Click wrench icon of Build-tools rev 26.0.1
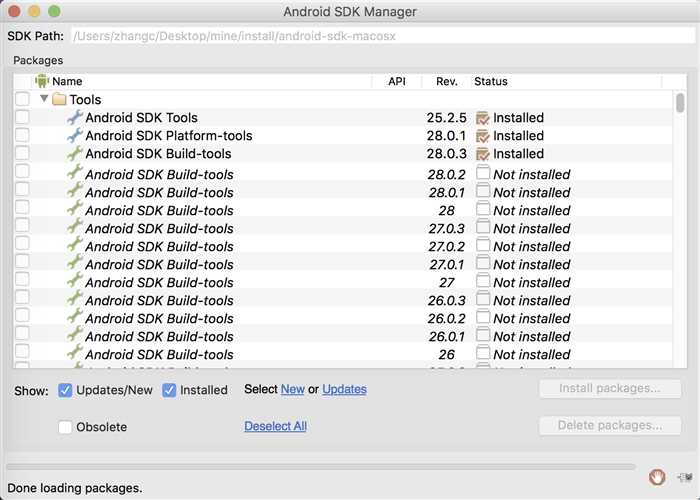The image size is (700, 500). pos(75,333)
